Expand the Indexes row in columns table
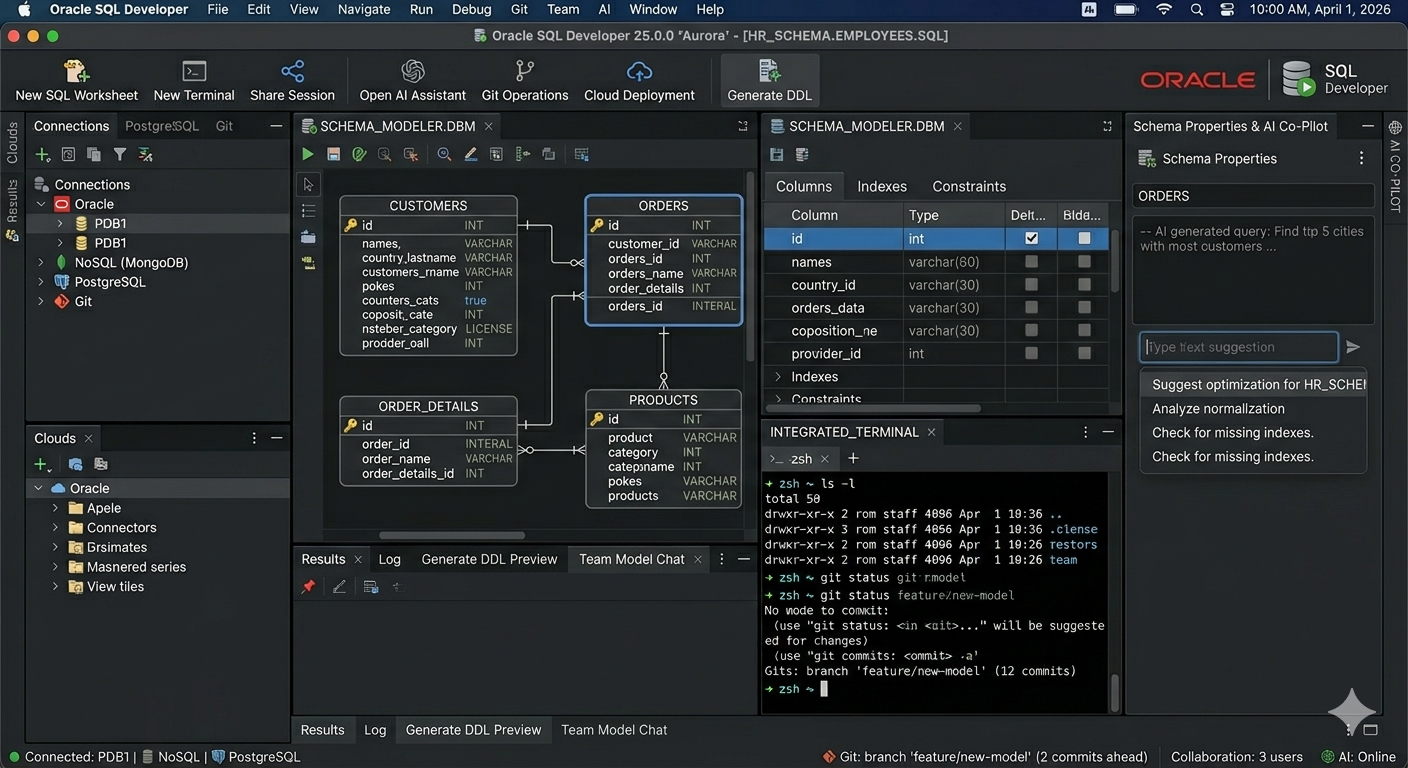 (778, 377)
